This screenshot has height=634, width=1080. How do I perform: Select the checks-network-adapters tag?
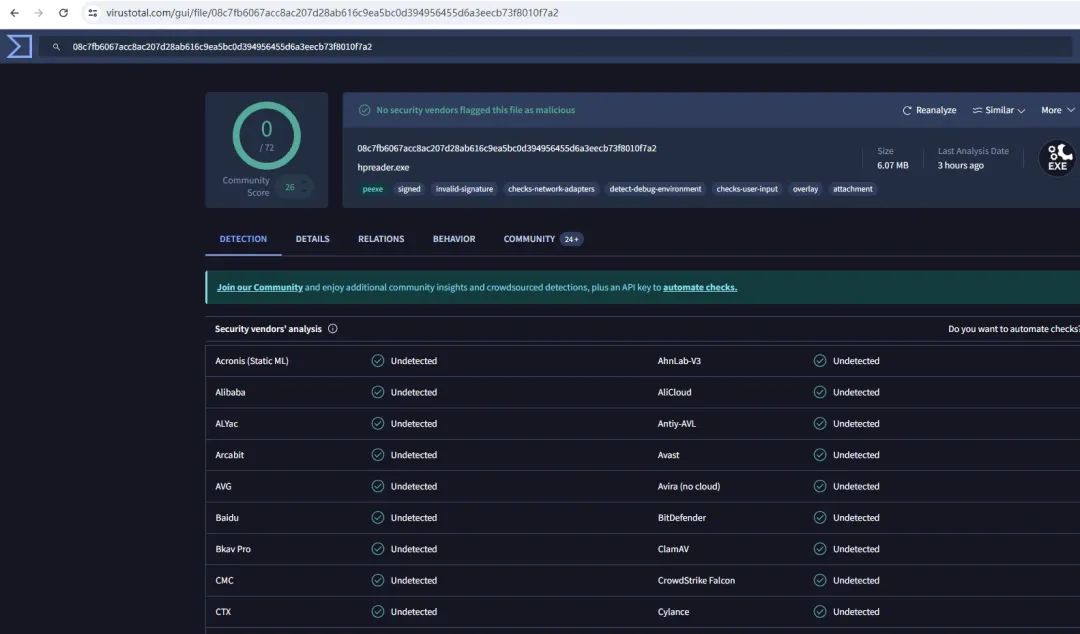(551, 189)
